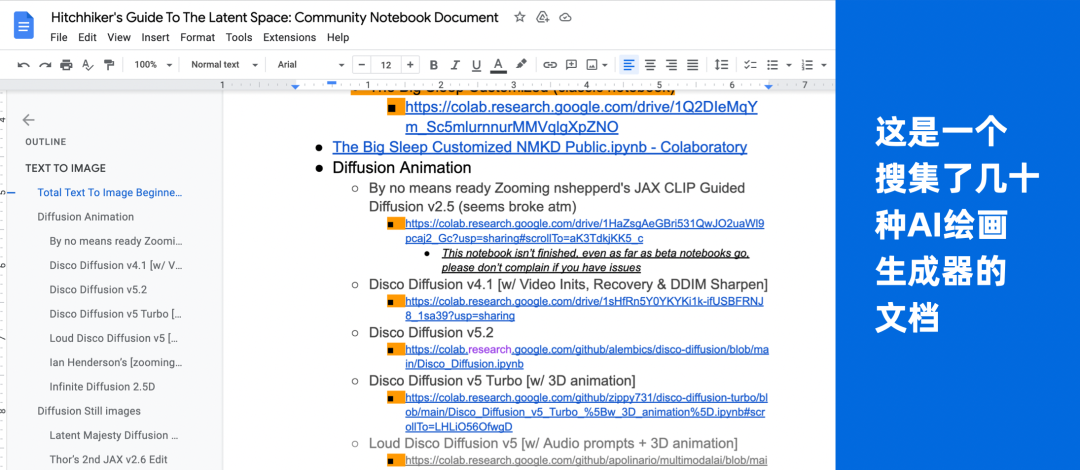Open the Edit menu
The height and width of the screenshot is (470, 1080).
[87, 37]
